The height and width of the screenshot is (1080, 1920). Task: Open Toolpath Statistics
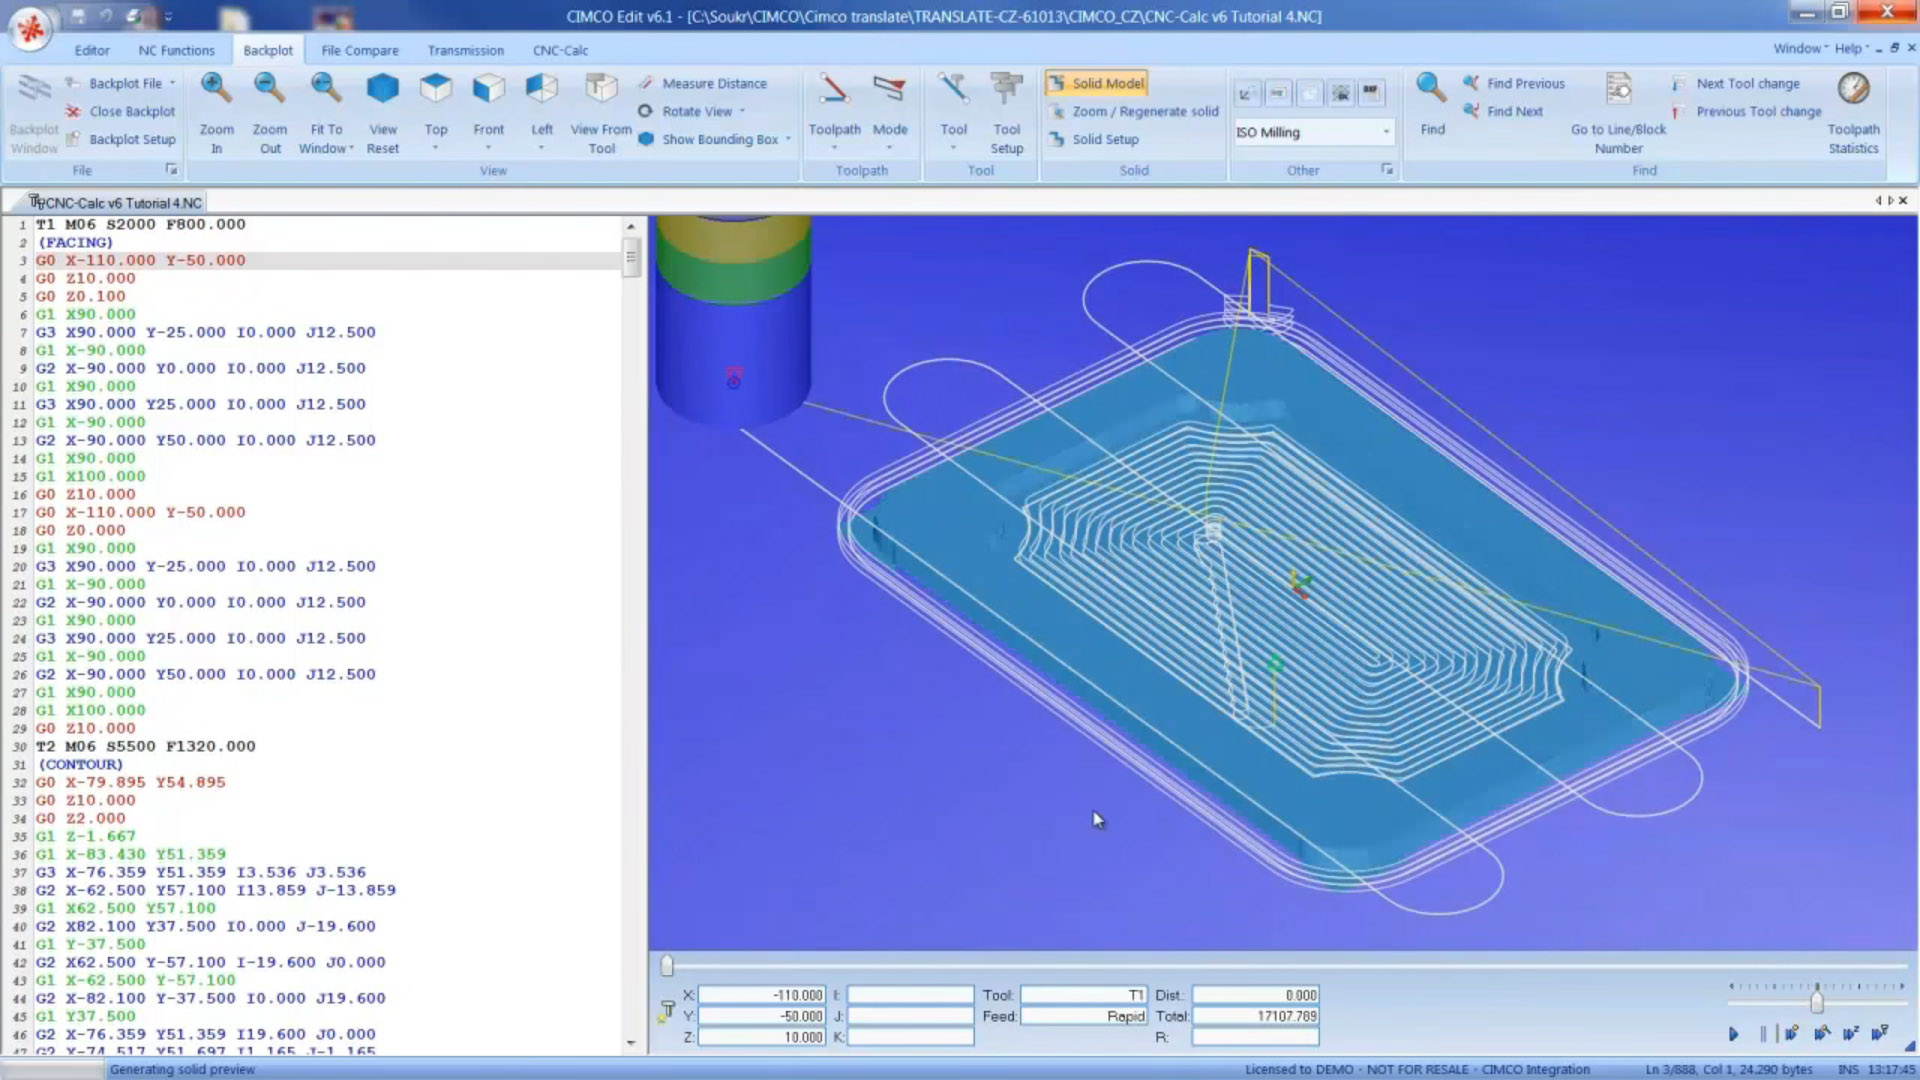tap(1853, 115)
